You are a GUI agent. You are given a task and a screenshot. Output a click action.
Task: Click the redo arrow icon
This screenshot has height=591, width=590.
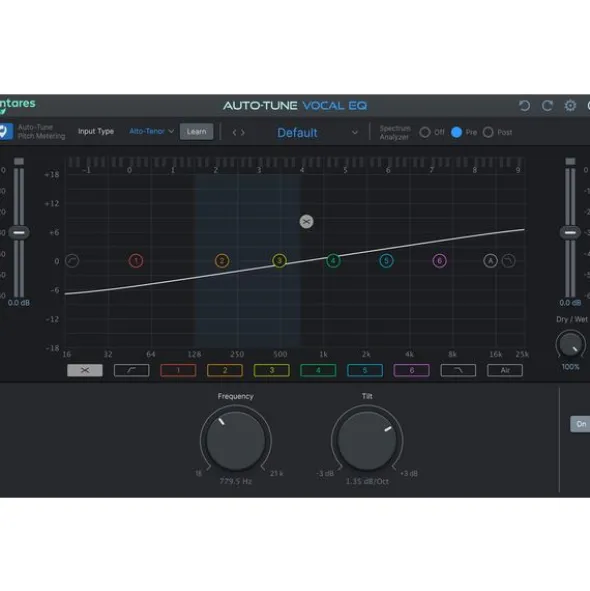coord(547,106)
